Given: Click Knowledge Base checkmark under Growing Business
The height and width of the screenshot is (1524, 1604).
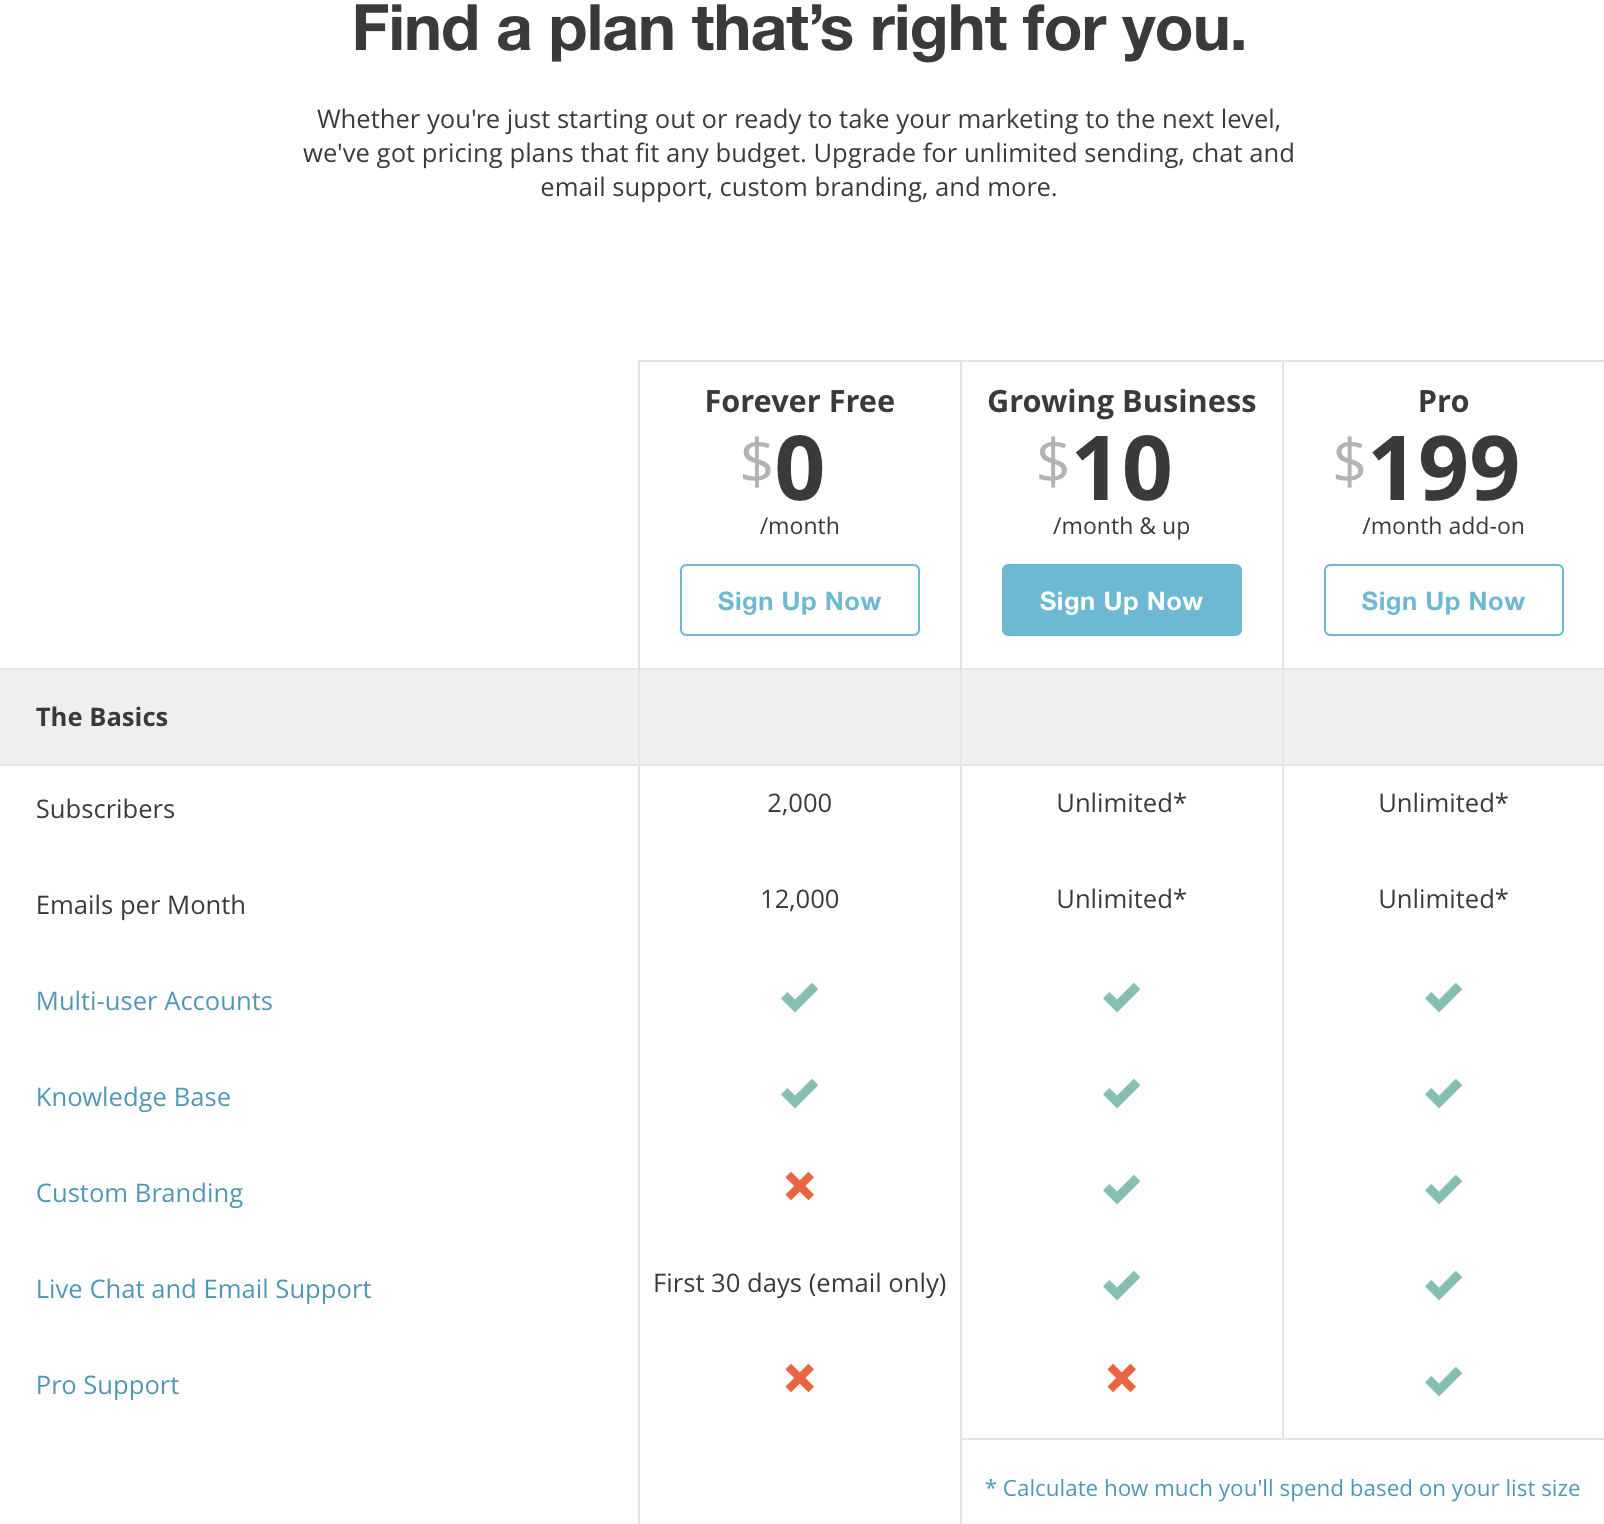Looking at the screenshot, I should [1121, 1093].
